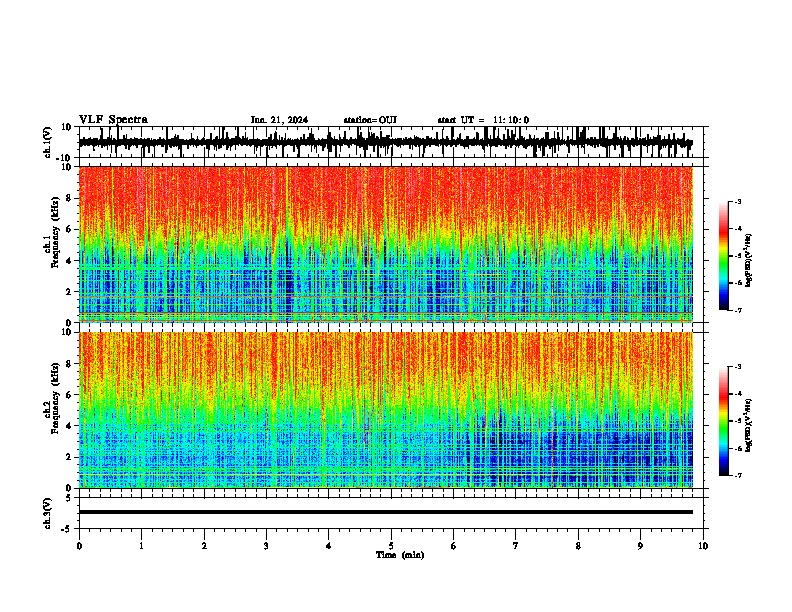
Task: Click the 6 kHz tick on ch.2 spectrogram
Action: coord(69,395)
